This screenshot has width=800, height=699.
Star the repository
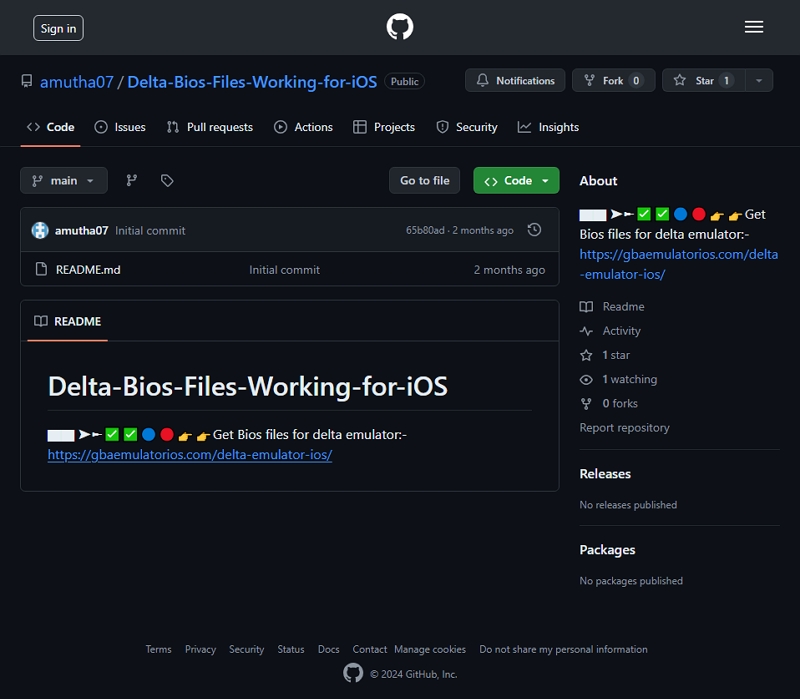(704, 81)
